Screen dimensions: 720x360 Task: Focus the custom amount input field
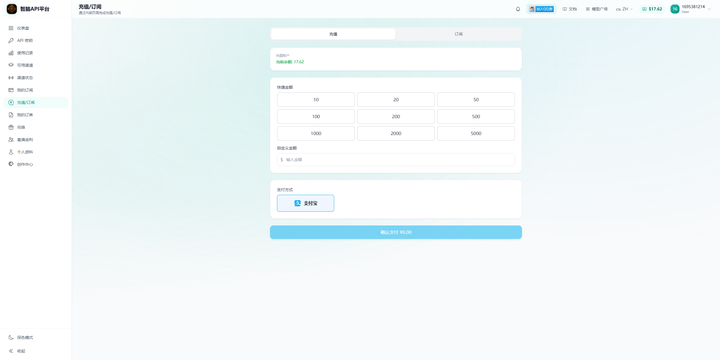click(x=396, y=160)
